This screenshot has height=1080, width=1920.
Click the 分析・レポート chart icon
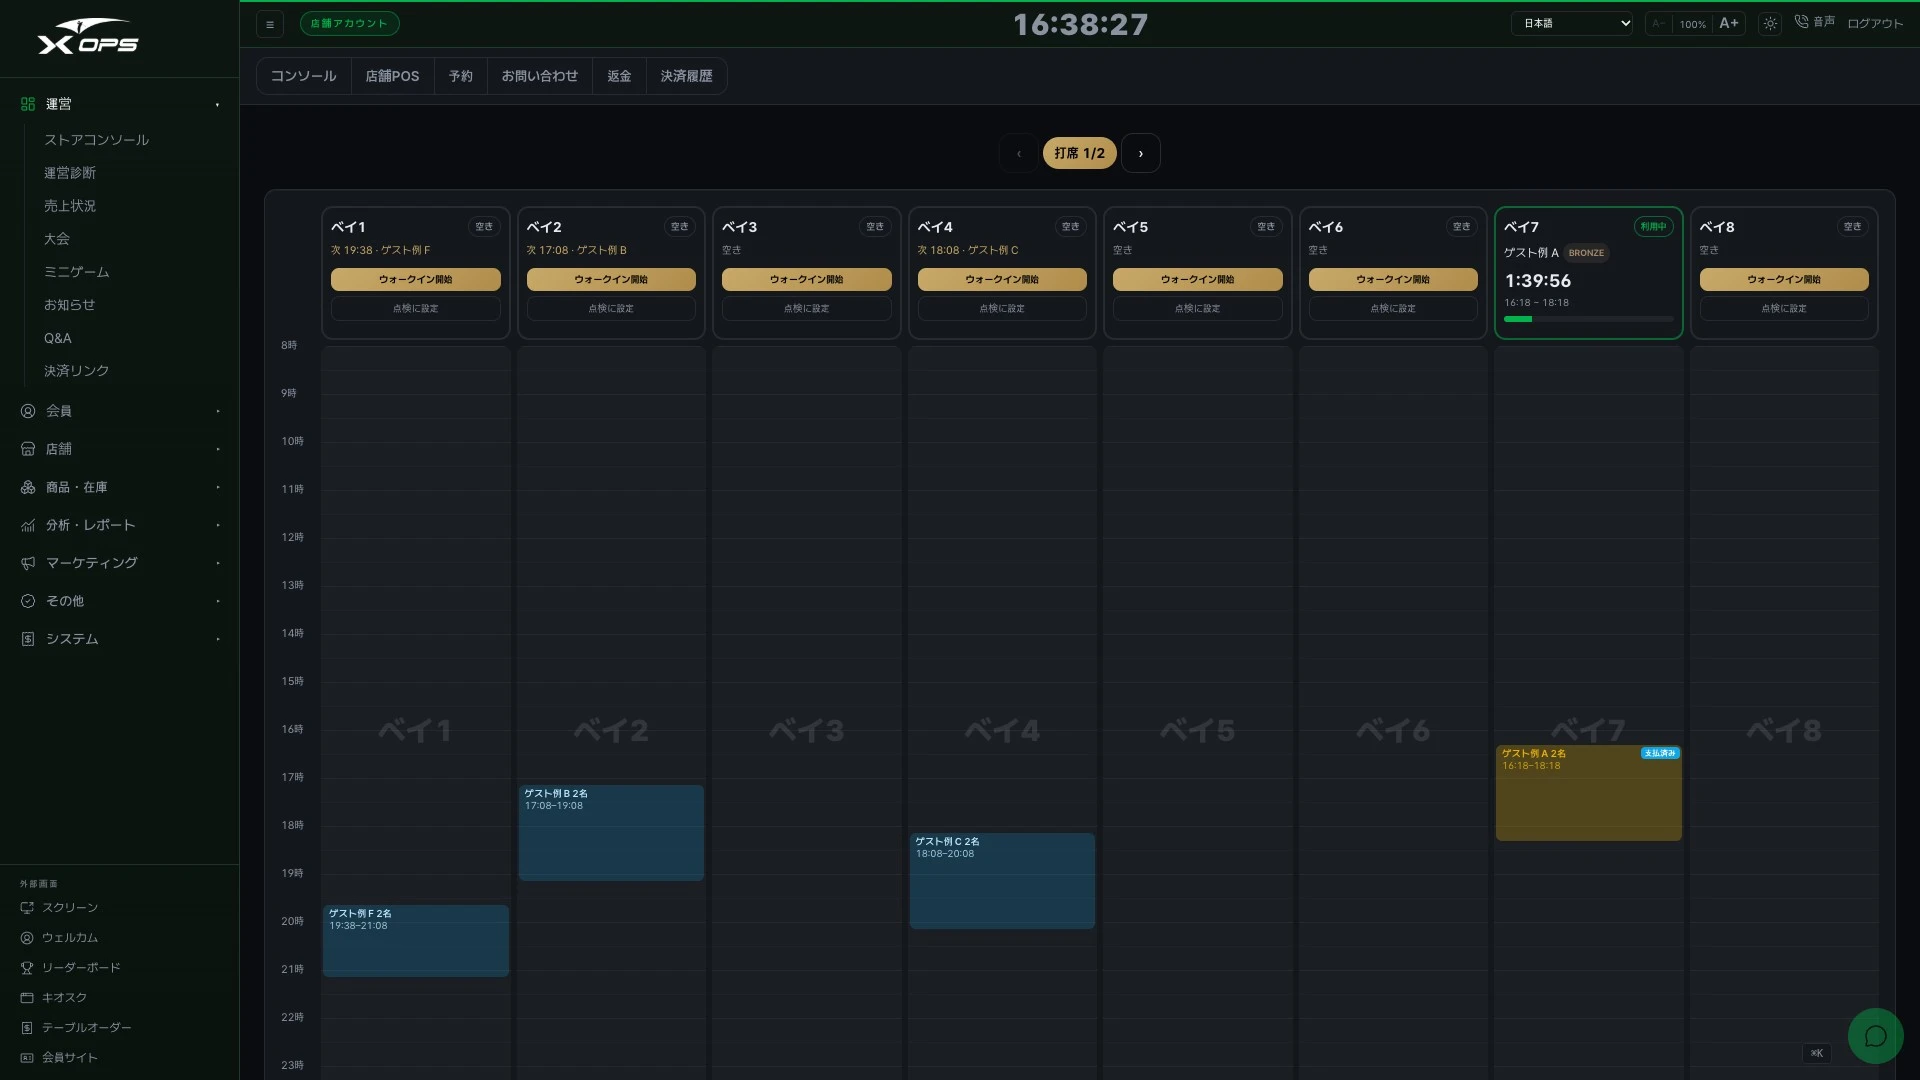point(28,525)
